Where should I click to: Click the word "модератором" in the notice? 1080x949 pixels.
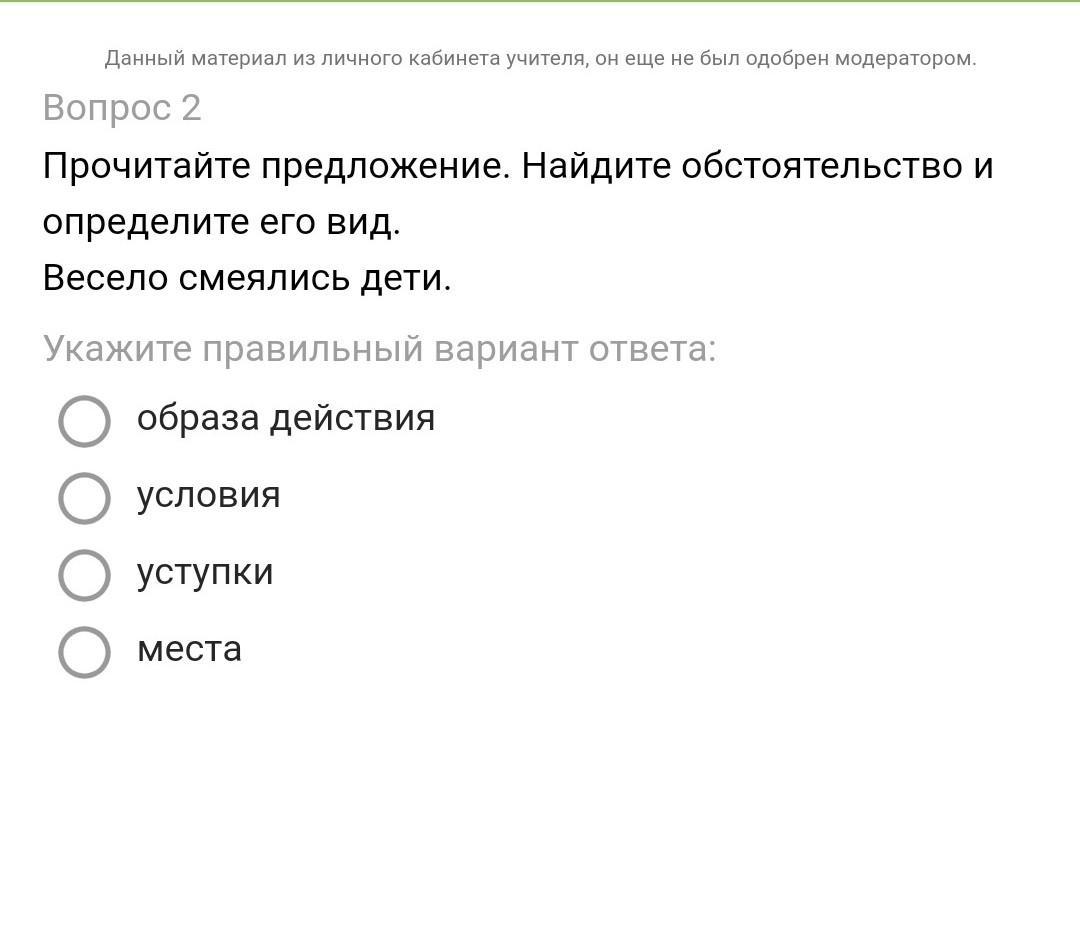pyautogui.click(x=904, y=58)
